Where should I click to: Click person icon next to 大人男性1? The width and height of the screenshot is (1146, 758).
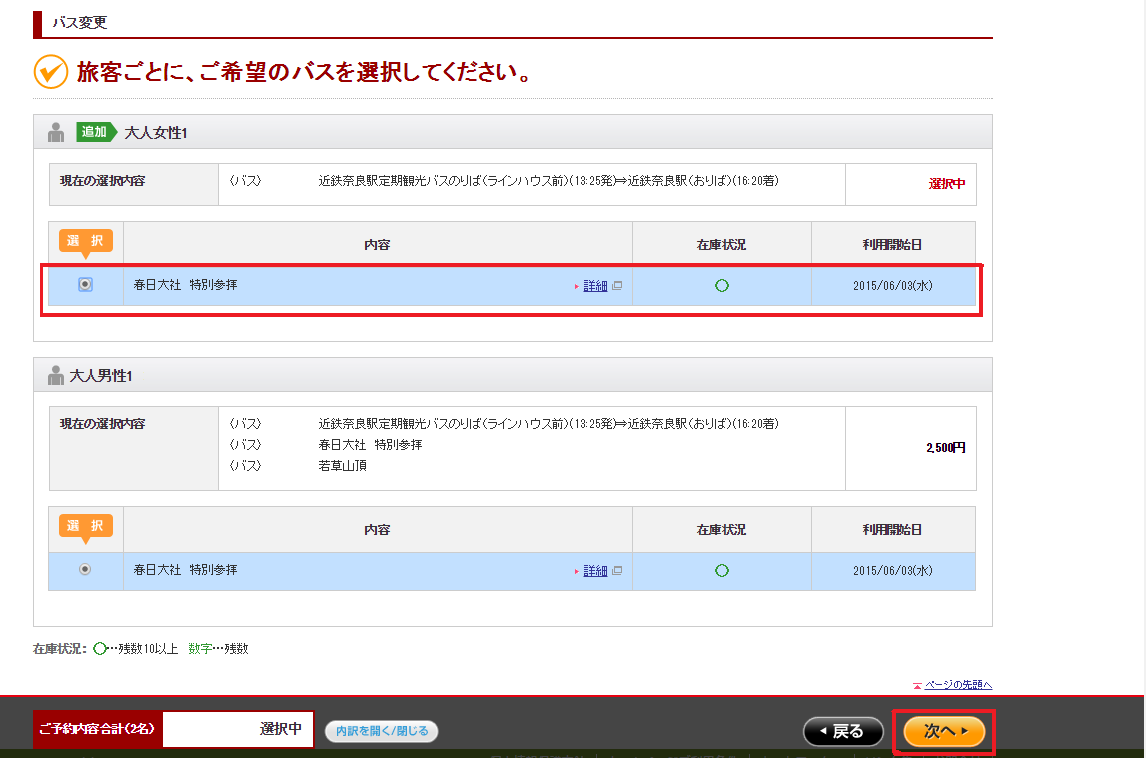tap(56, 376)
